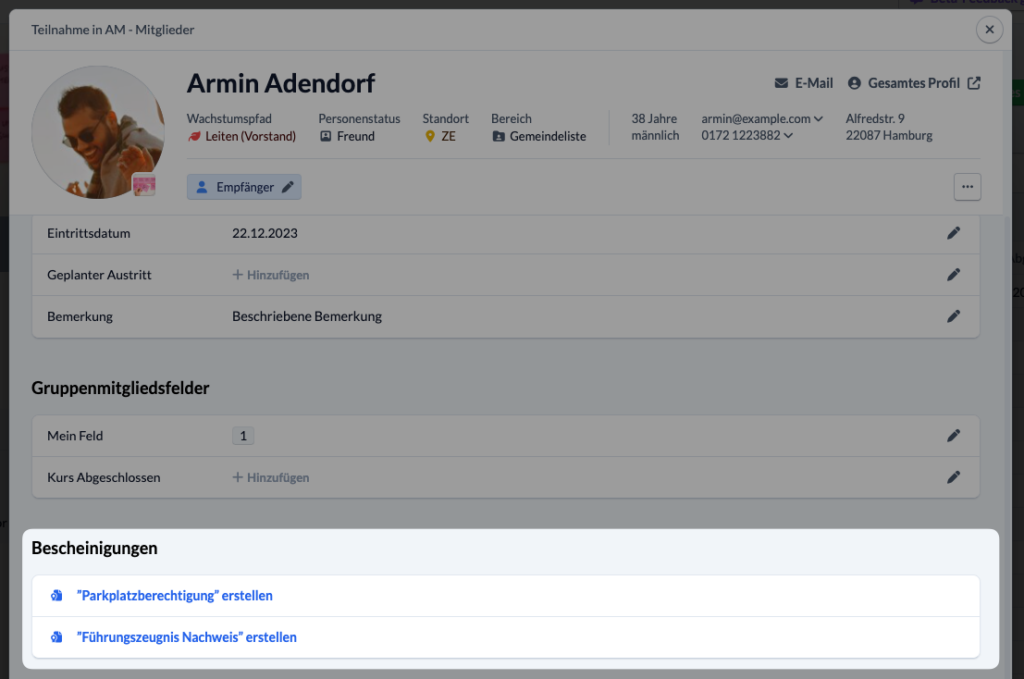Viewport: 1024px width, 679px height.
Task: Create the "Führungszeugnis Nachweis" certificate
Action: coord(187,637)
